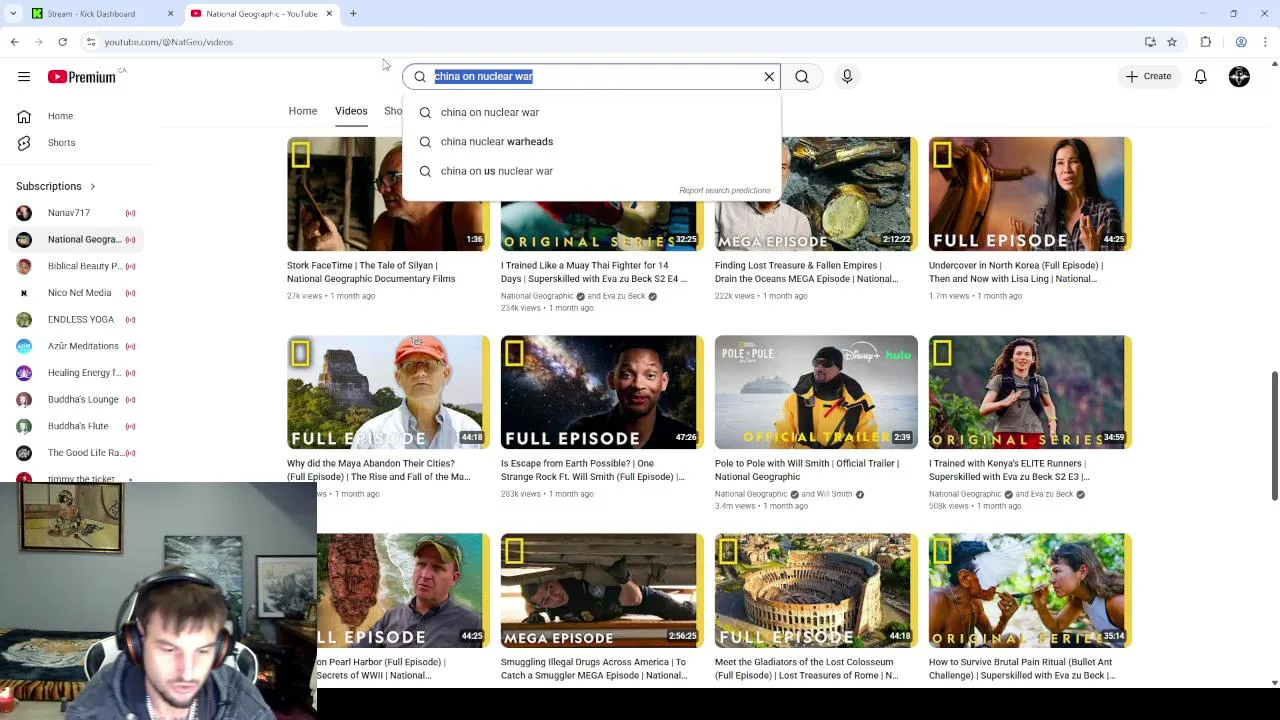Choose suggestion 'china nuclear warheads'
1280x720 pixels.
(591, 141)
